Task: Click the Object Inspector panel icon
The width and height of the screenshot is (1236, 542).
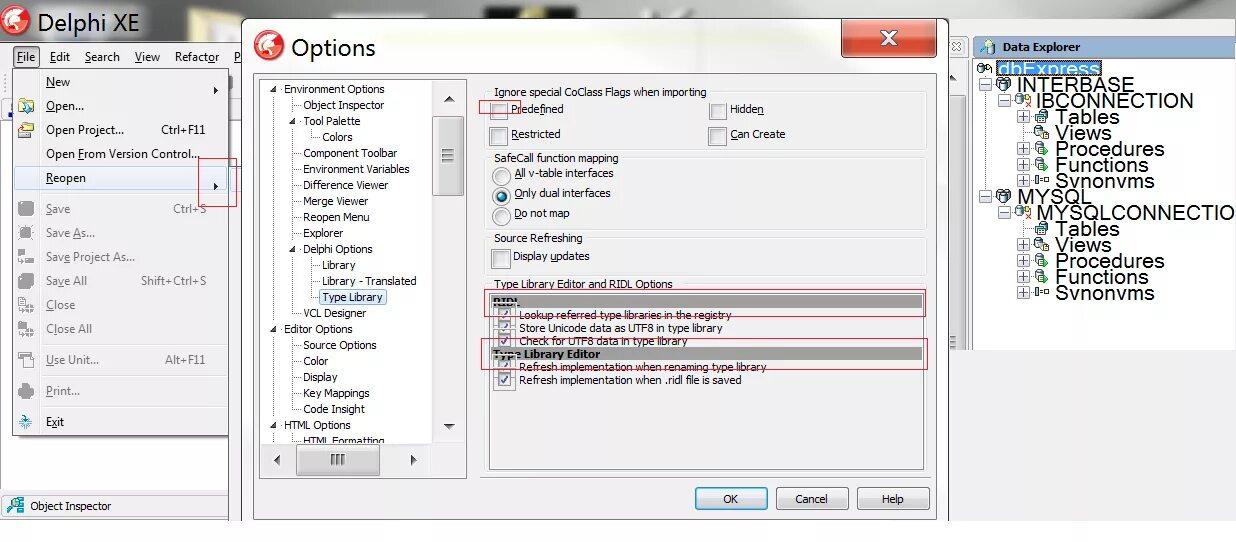Action: [x=16, y=506]
